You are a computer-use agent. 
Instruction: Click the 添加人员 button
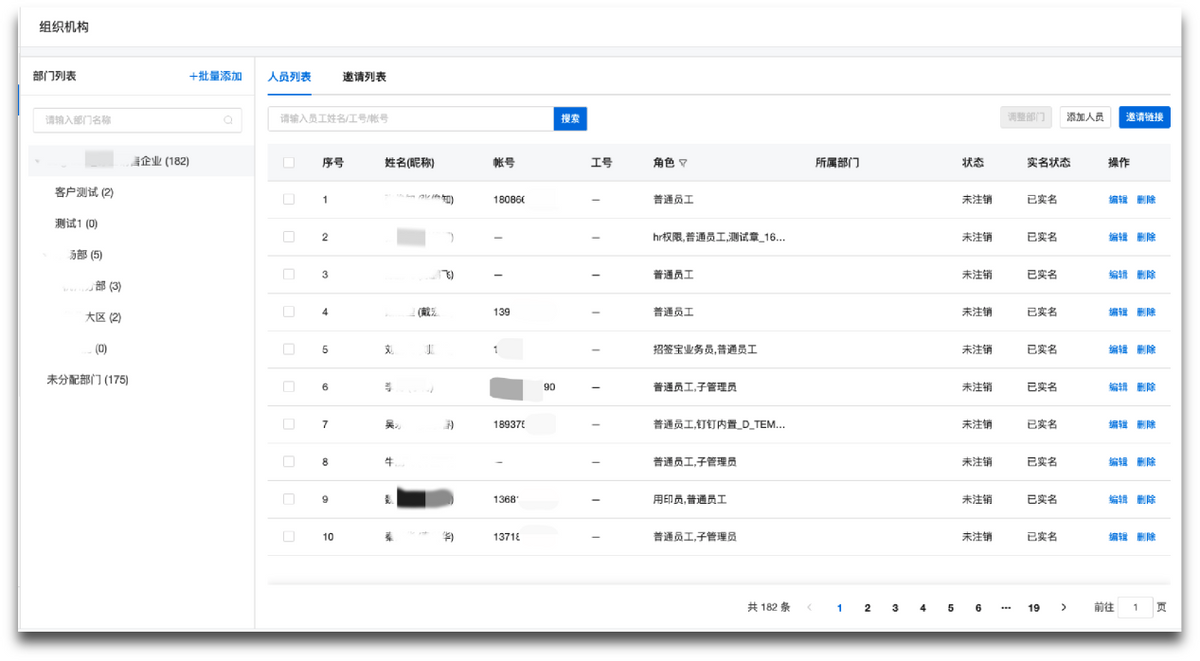click(x=1085, y=117)
